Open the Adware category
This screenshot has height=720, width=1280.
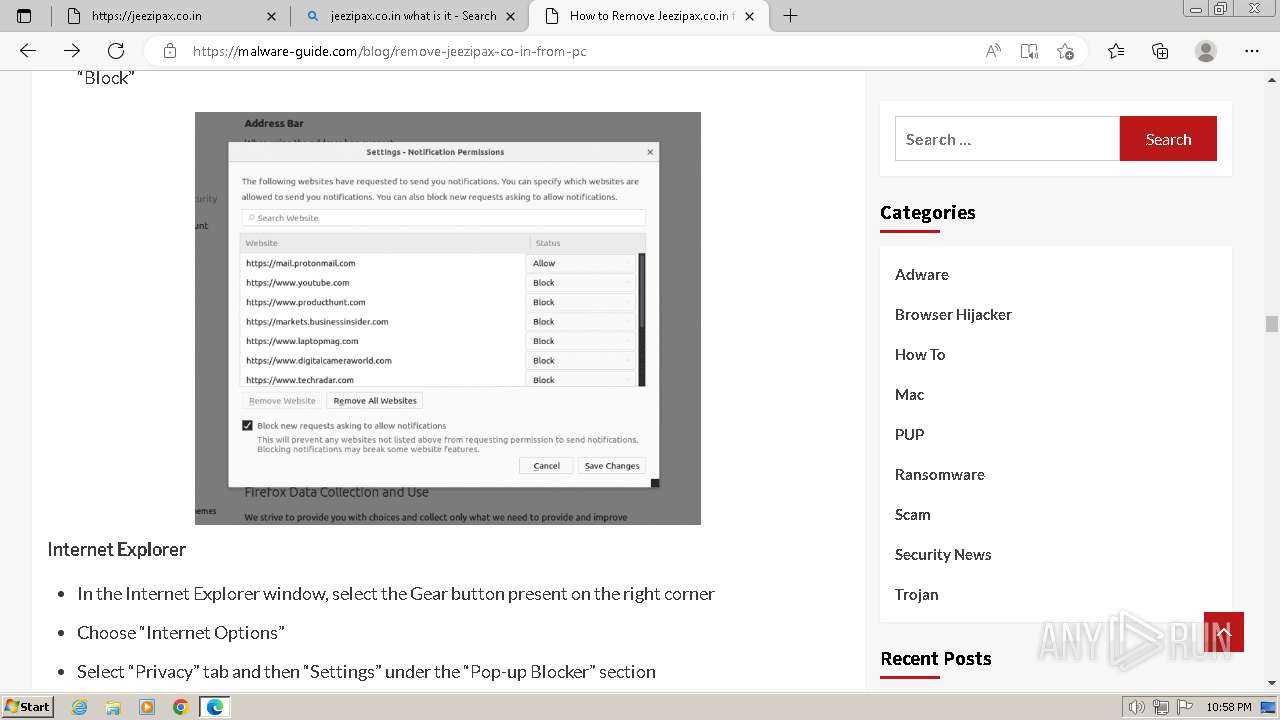tap(922, 274)
